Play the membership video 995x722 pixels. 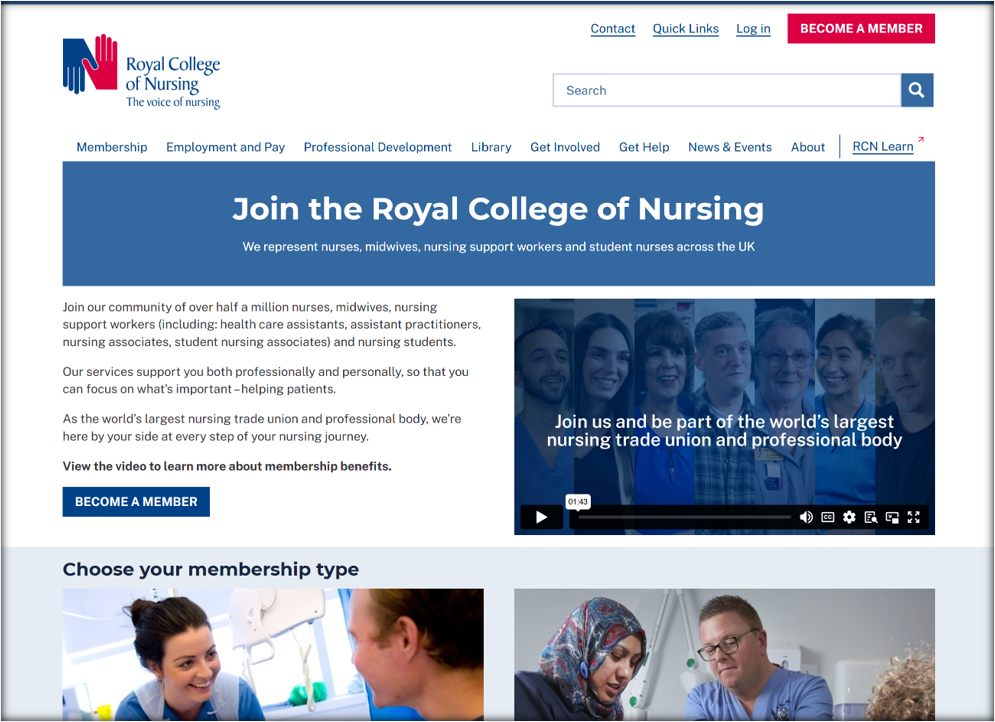pos(541,517)
